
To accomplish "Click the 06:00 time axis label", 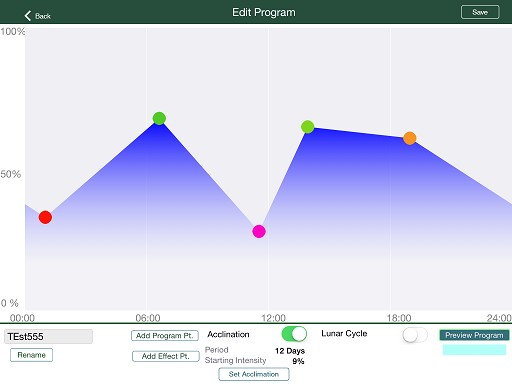I will click(148, 318).
